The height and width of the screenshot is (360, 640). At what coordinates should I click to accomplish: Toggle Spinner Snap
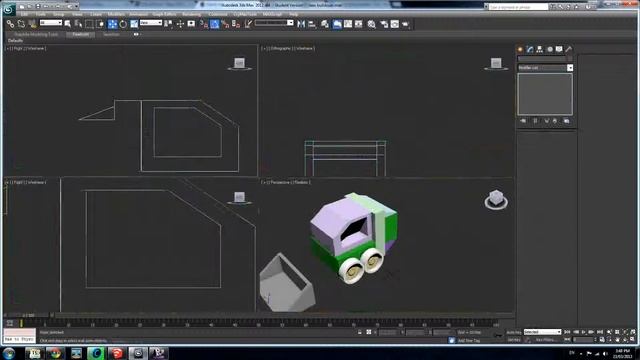(x=236, y=24)
